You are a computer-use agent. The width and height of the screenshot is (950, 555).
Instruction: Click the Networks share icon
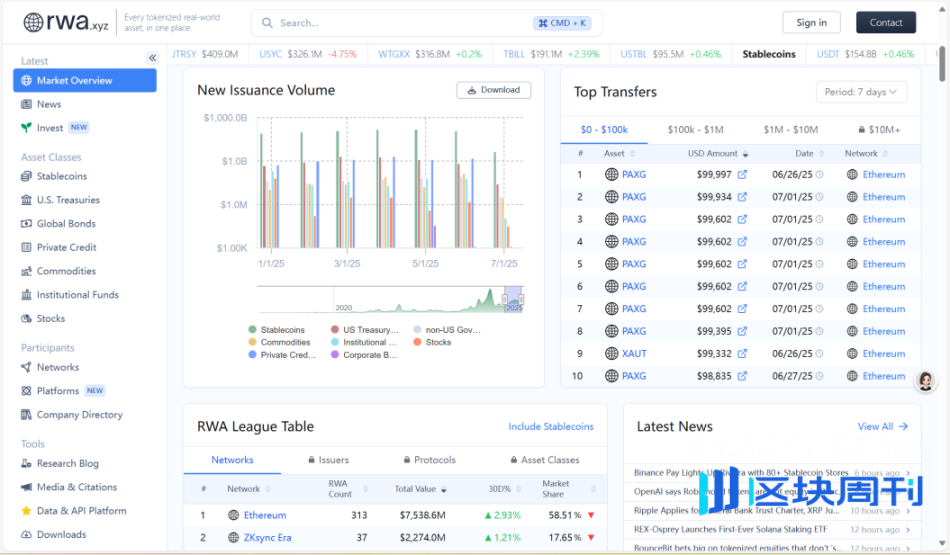(x=26, y=367)
